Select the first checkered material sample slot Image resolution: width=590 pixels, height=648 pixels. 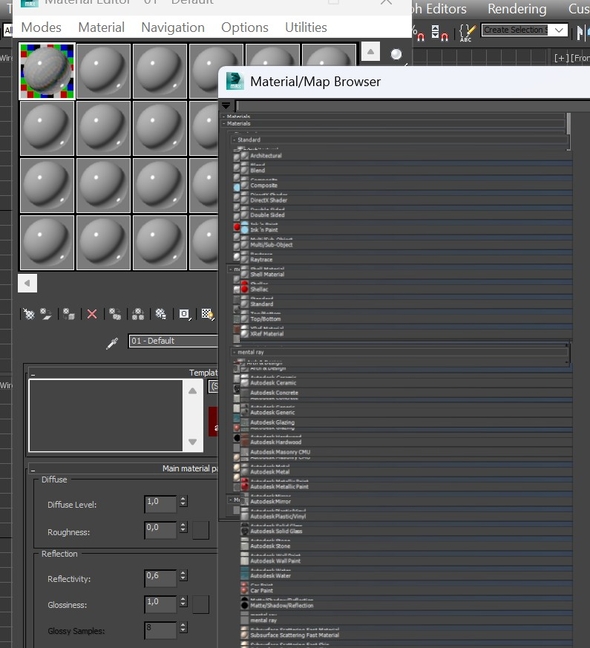(x=47, y=71)
